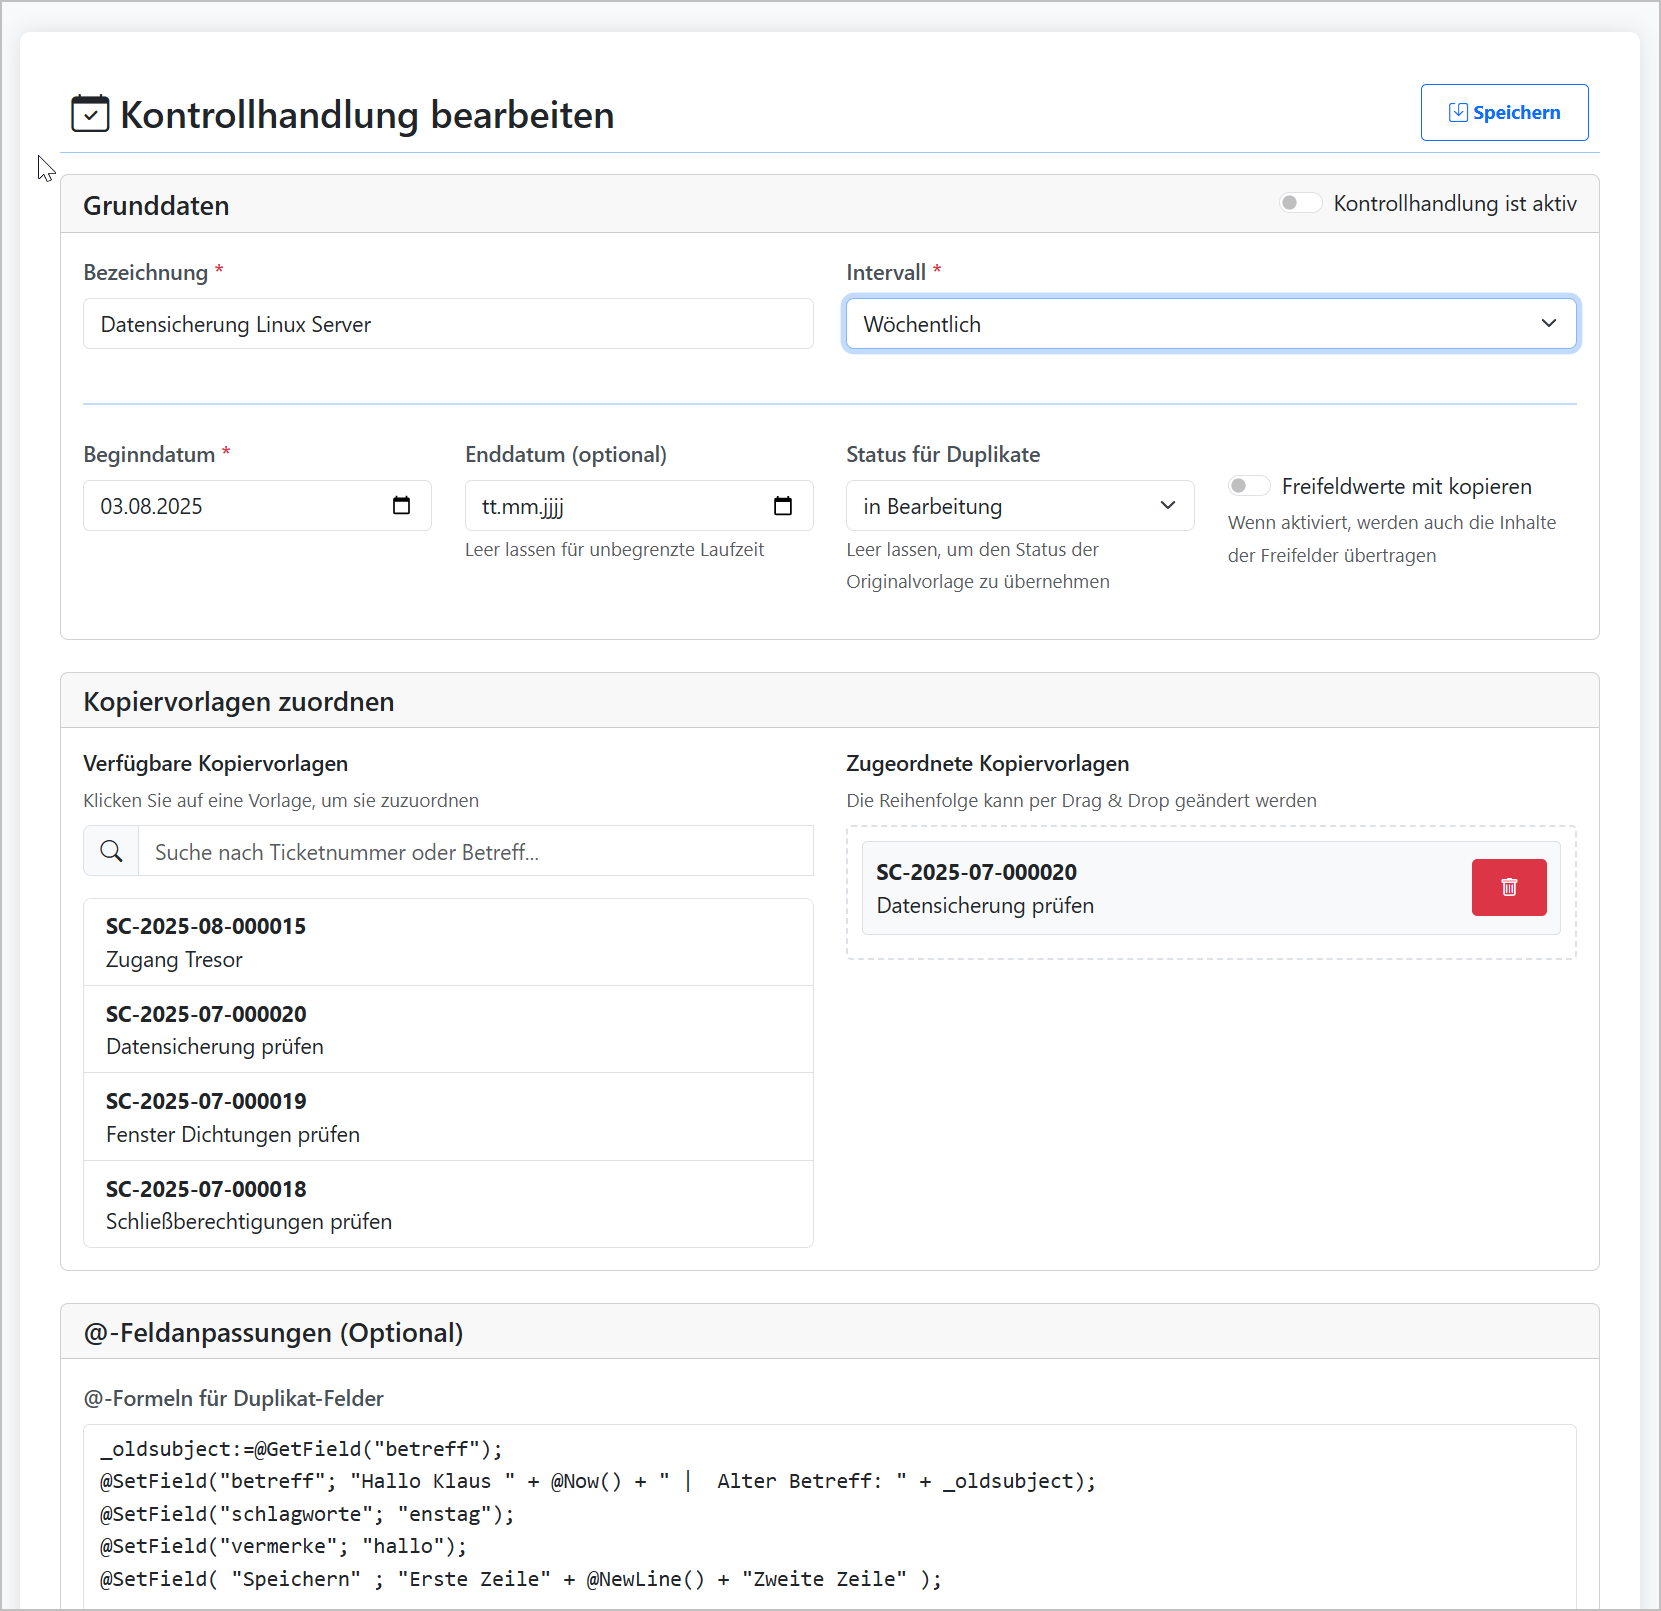Assign template SC-2025-07-000018 Schließberechtigungen prüfen
The image size is (1661, 1611).
[x=448, y=1204]
